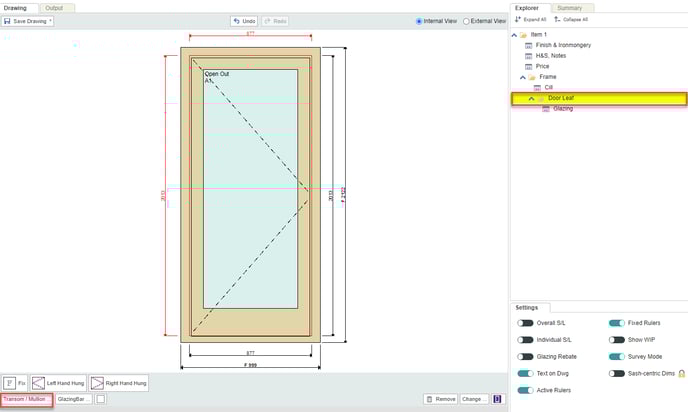Click the Fix sash type icon
This screenshot has width=688, height=412.
pos(9,382)
